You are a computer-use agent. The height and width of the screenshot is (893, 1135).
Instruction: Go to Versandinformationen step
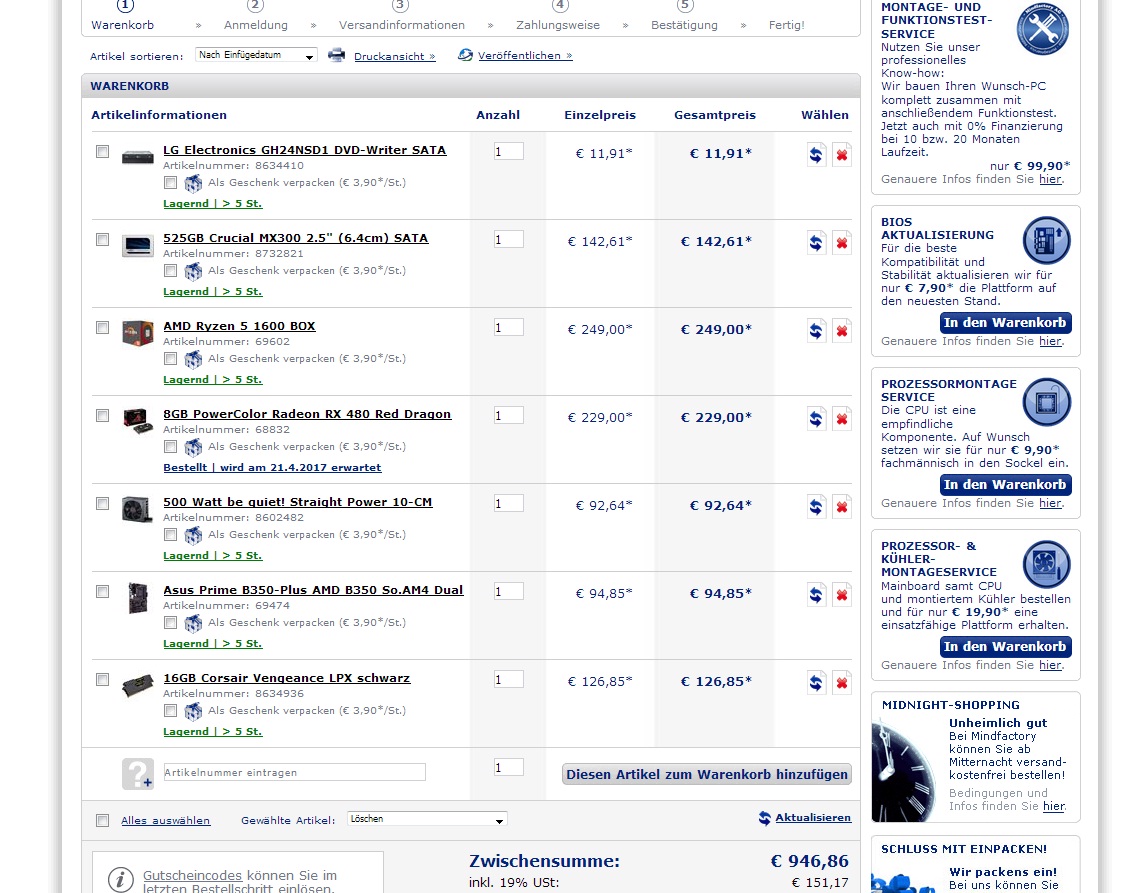coord(402,25)
